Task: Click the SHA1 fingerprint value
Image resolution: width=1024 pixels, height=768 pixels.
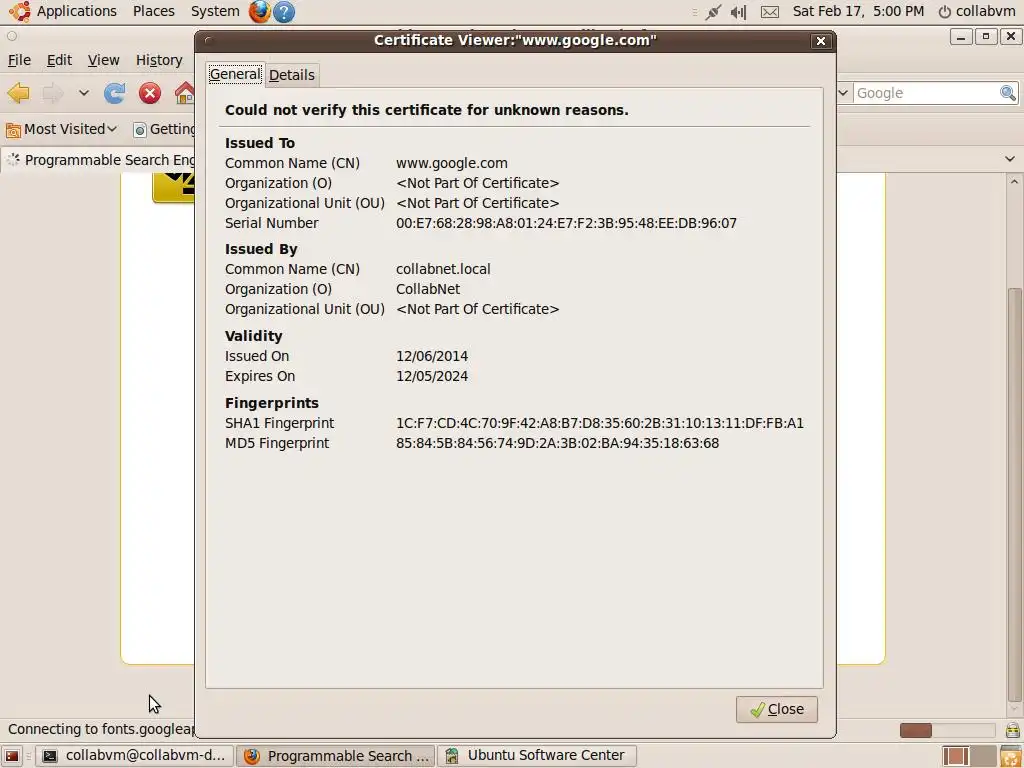Action: coord(600,423)
